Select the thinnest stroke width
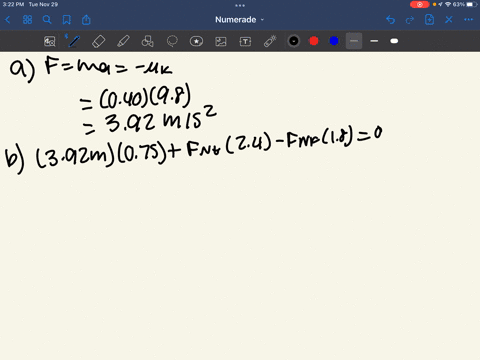Screen dimensions: 480x360 pyautogui.click(x=354, y=41)
